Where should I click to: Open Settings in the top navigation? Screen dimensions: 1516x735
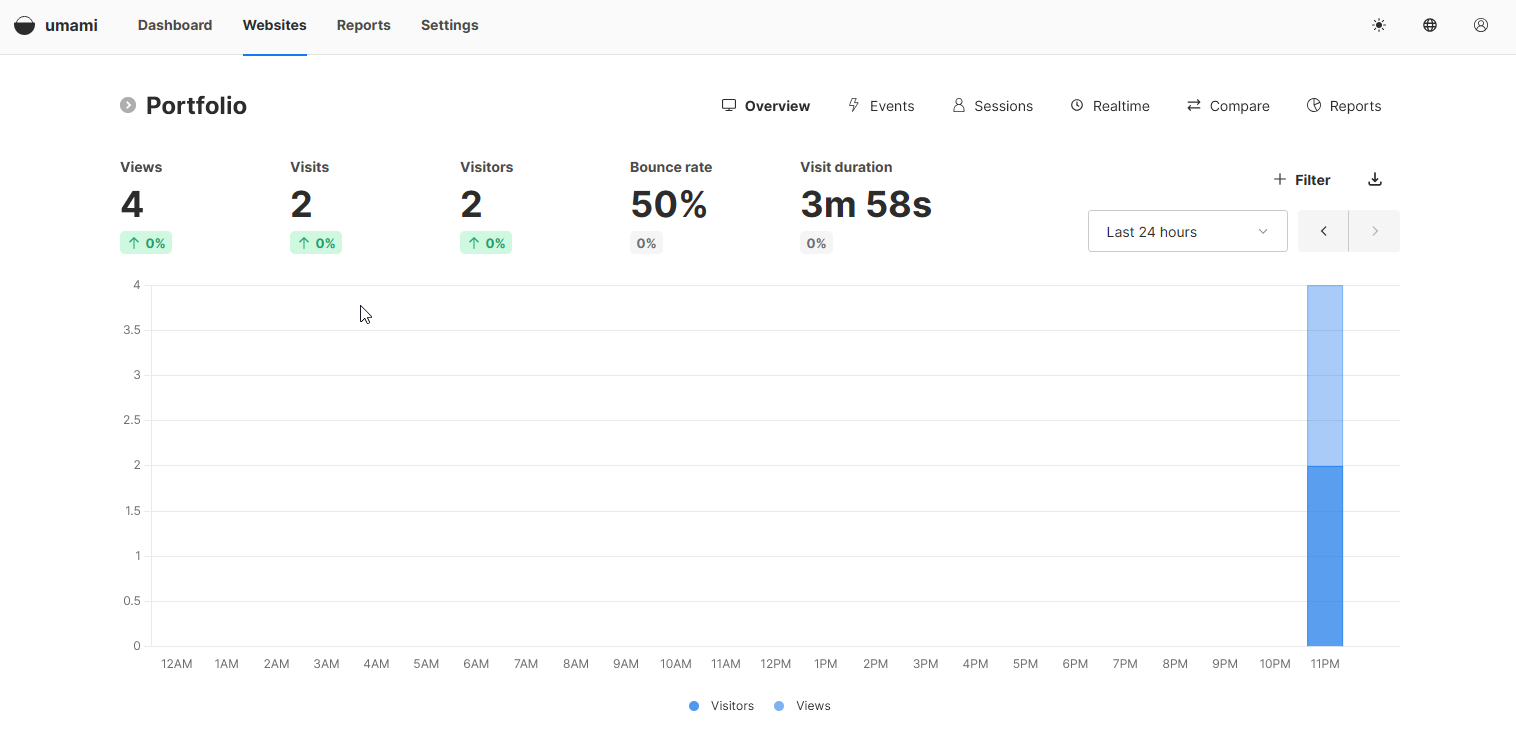click(x=449, y=25)
